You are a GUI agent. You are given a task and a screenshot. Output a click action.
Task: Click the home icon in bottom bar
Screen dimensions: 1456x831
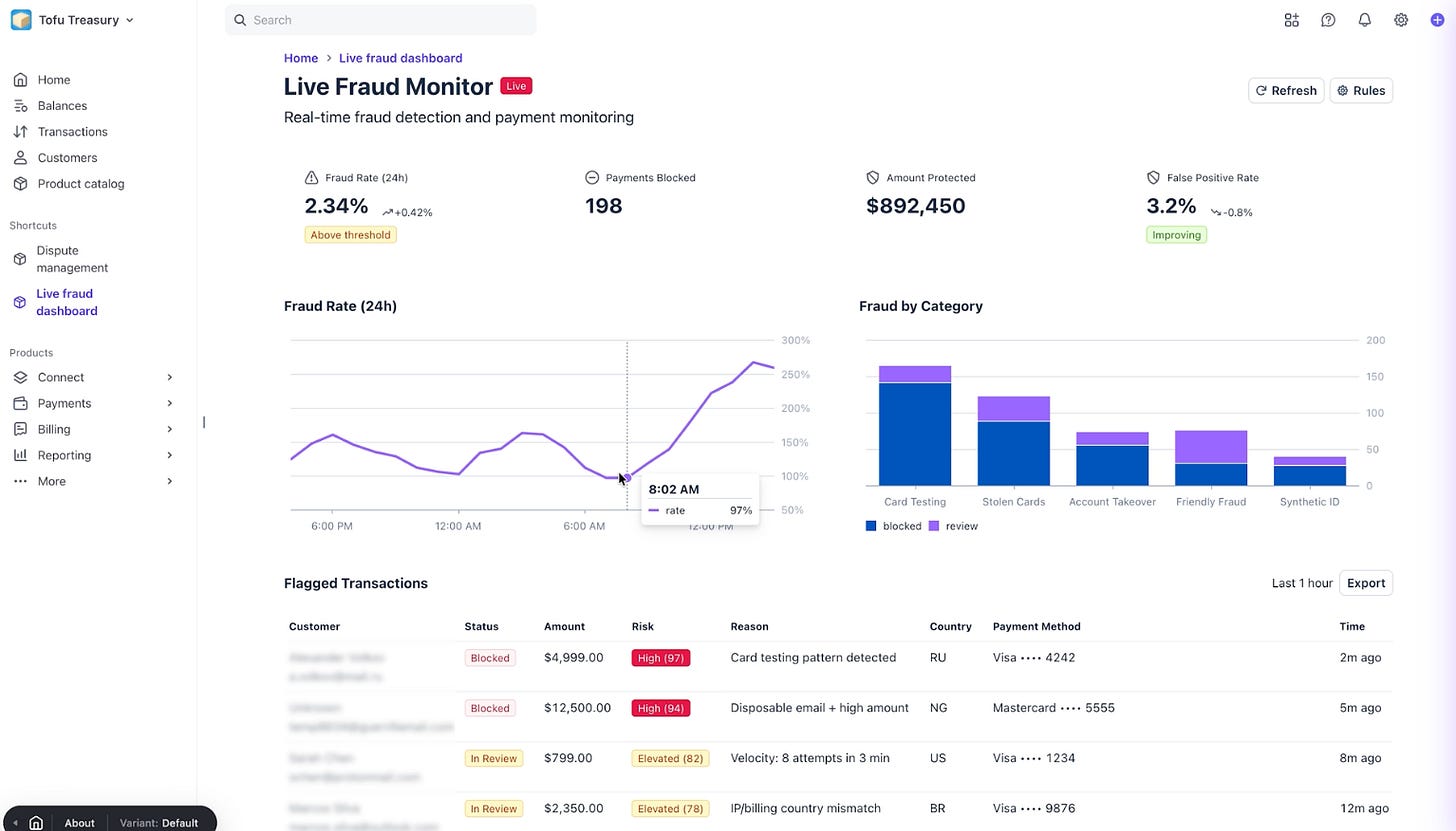pyautogui.click(x=36, y=823)
